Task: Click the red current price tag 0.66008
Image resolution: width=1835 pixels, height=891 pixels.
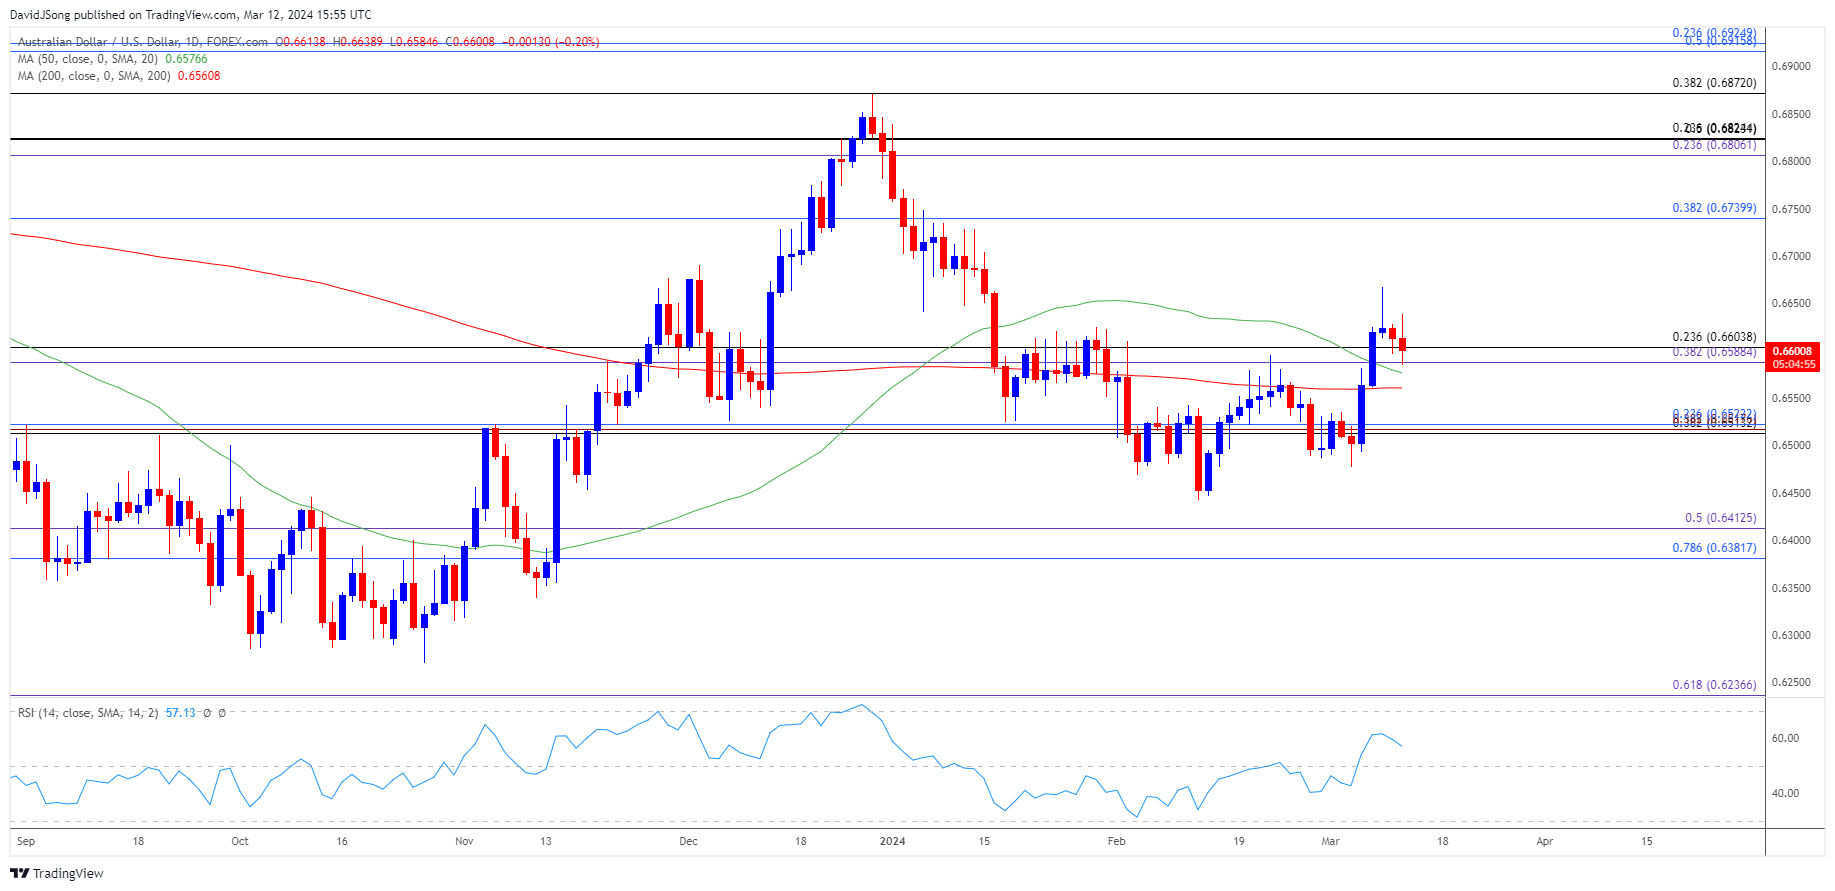Action: coord(1793,351)
